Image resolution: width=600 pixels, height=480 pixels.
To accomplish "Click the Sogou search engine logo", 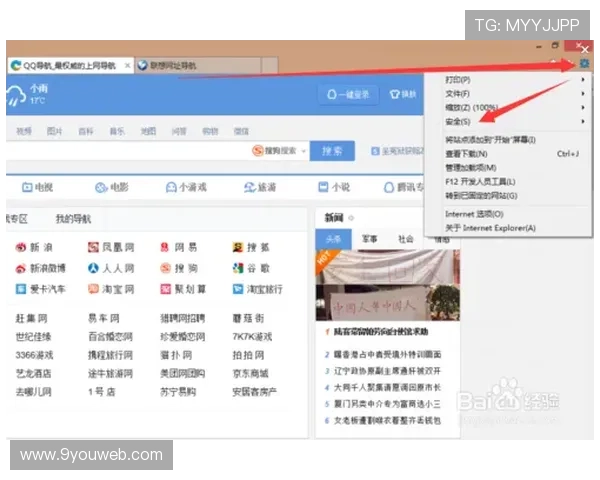I will pyautogui.click(x=258, y=150).
